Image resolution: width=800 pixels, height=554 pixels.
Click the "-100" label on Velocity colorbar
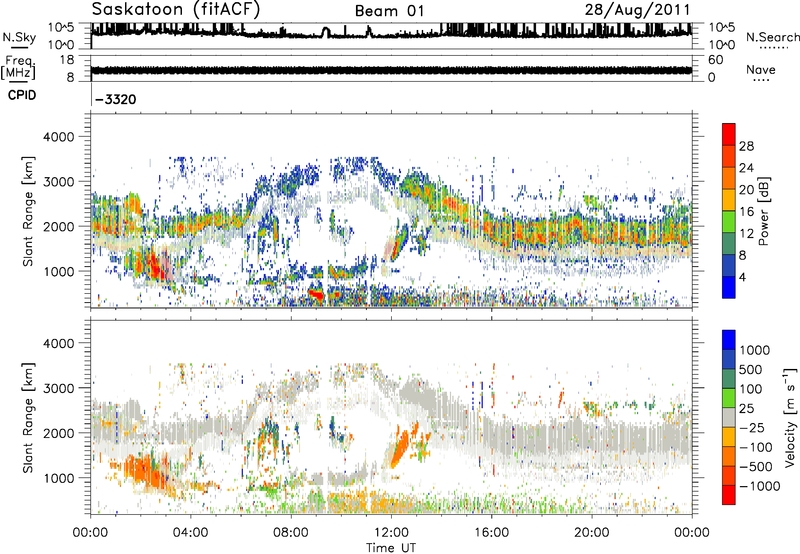(755, 447)
